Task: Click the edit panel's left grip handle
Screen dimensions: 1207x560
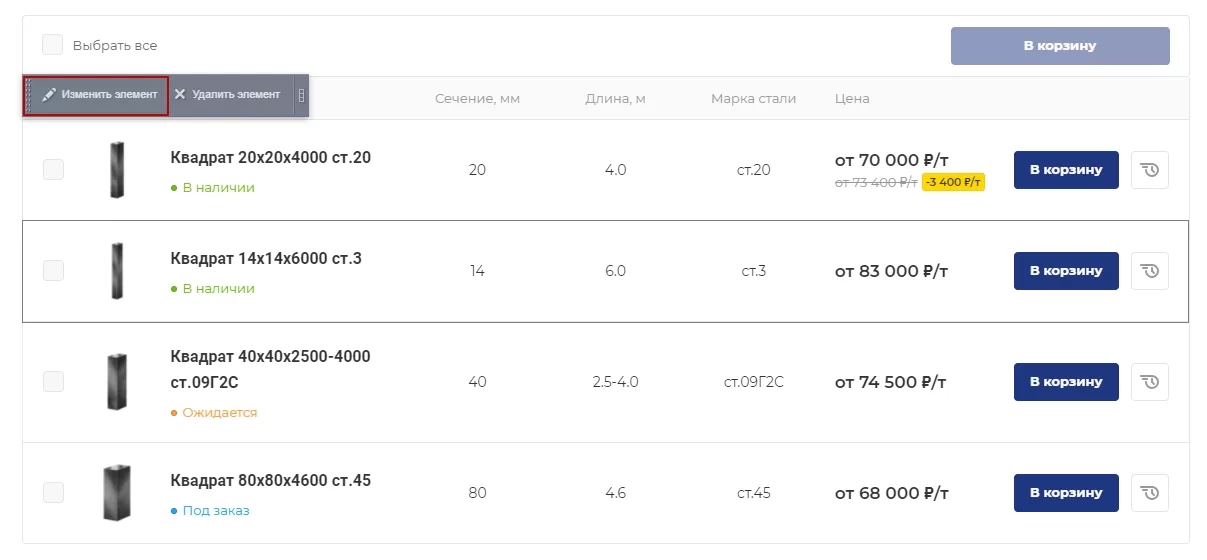Action: 29,96
